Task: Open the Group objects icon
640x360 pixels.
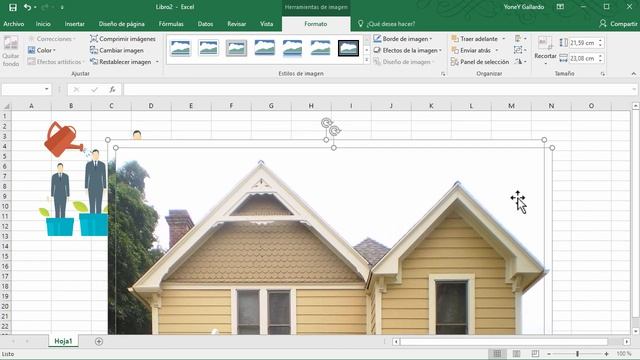Action: tap(520, 50)
